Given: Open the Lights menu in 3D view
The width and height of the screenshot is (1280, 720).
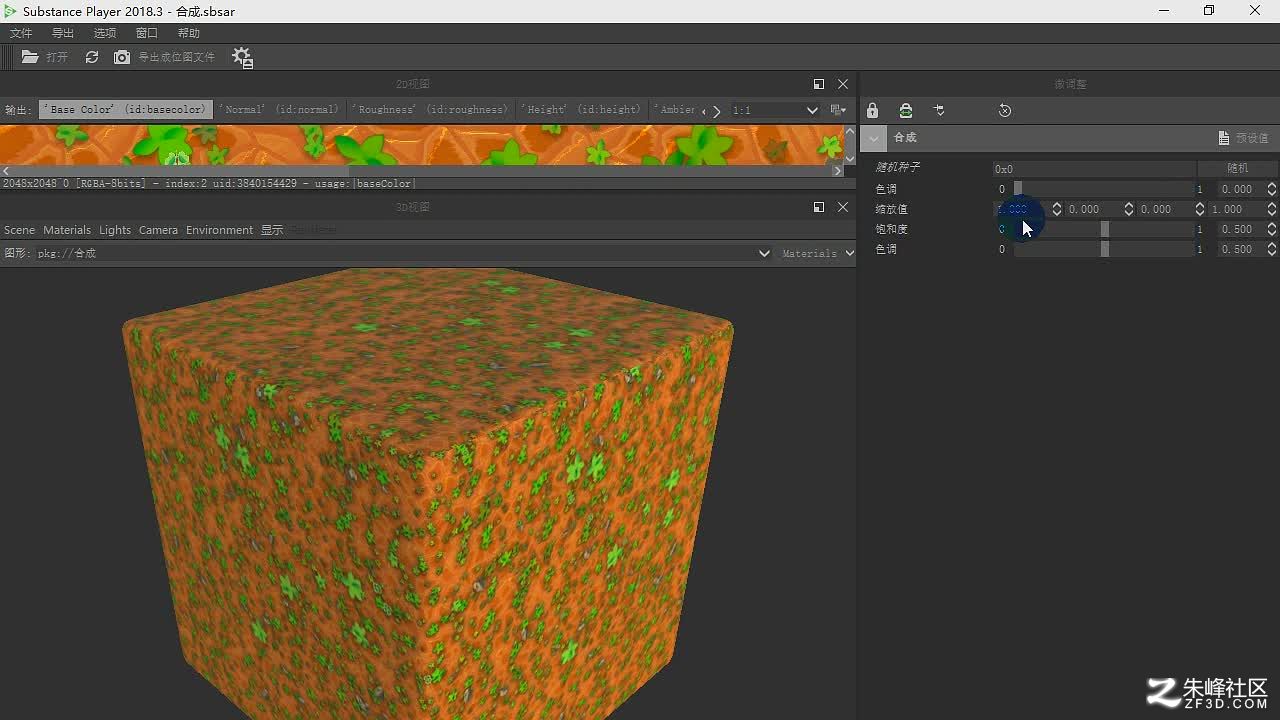Looking at the screenshot, I should point(115,230).
